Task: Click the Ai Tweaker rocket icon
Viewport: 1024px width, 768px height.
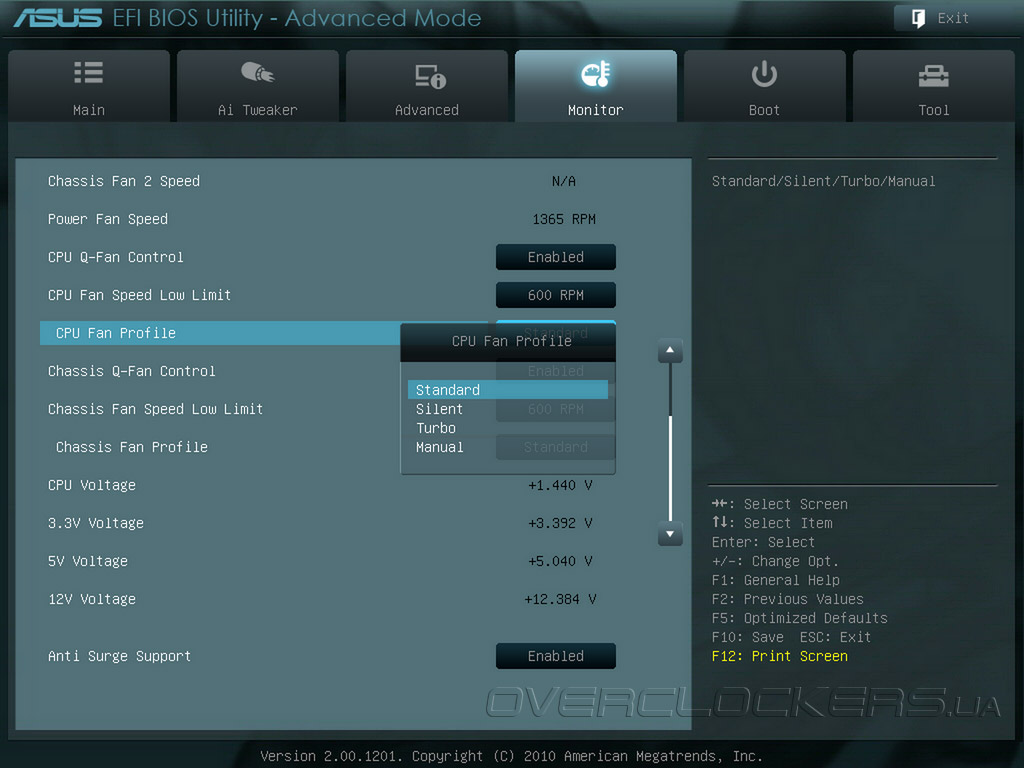Action: [257, 72]
